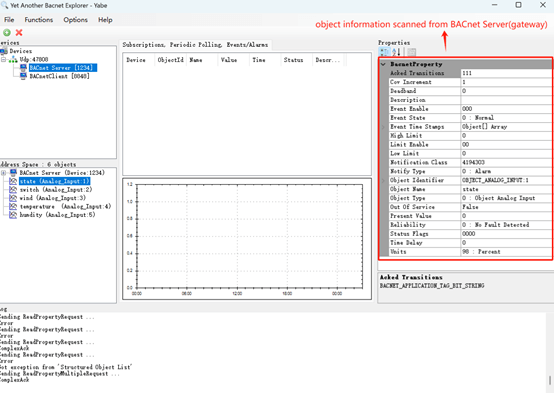Expand the Object Identifier property
The width and height of the screenshot is (554, 393).
pos(383,180)
